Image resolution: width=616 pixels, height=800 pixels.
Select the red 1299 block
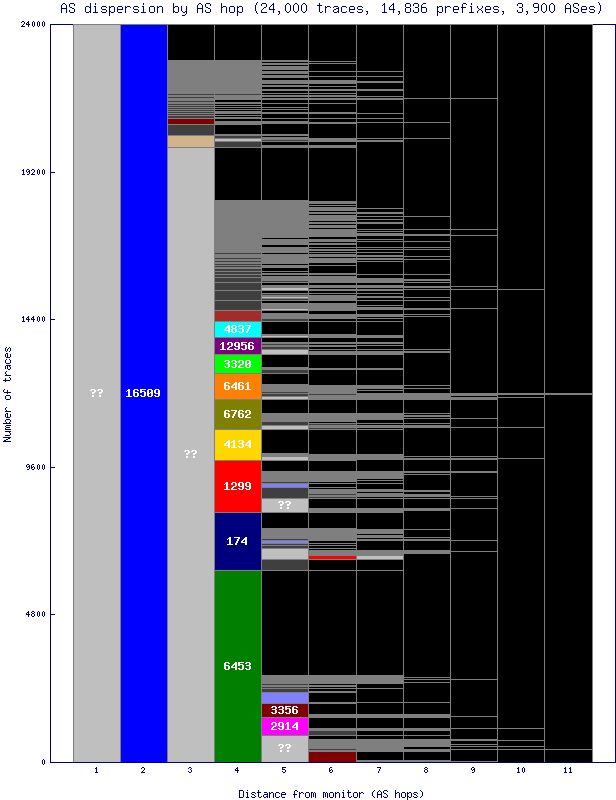click(238, 486)
